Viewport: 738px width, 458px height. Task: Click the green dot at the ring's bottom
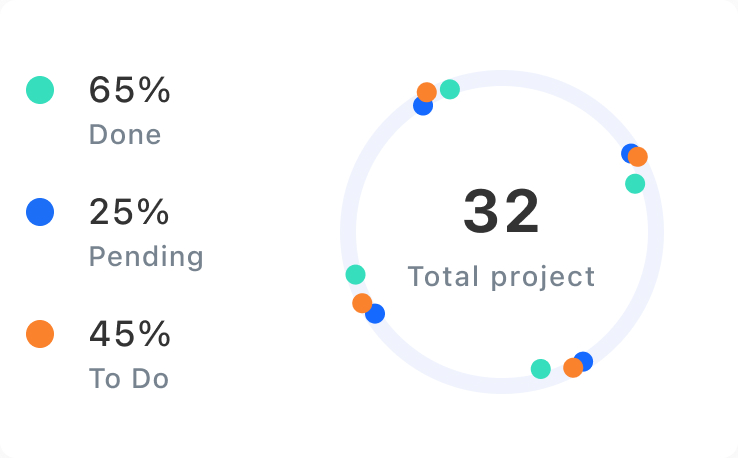pyautogui.click(x=541, y=369)
